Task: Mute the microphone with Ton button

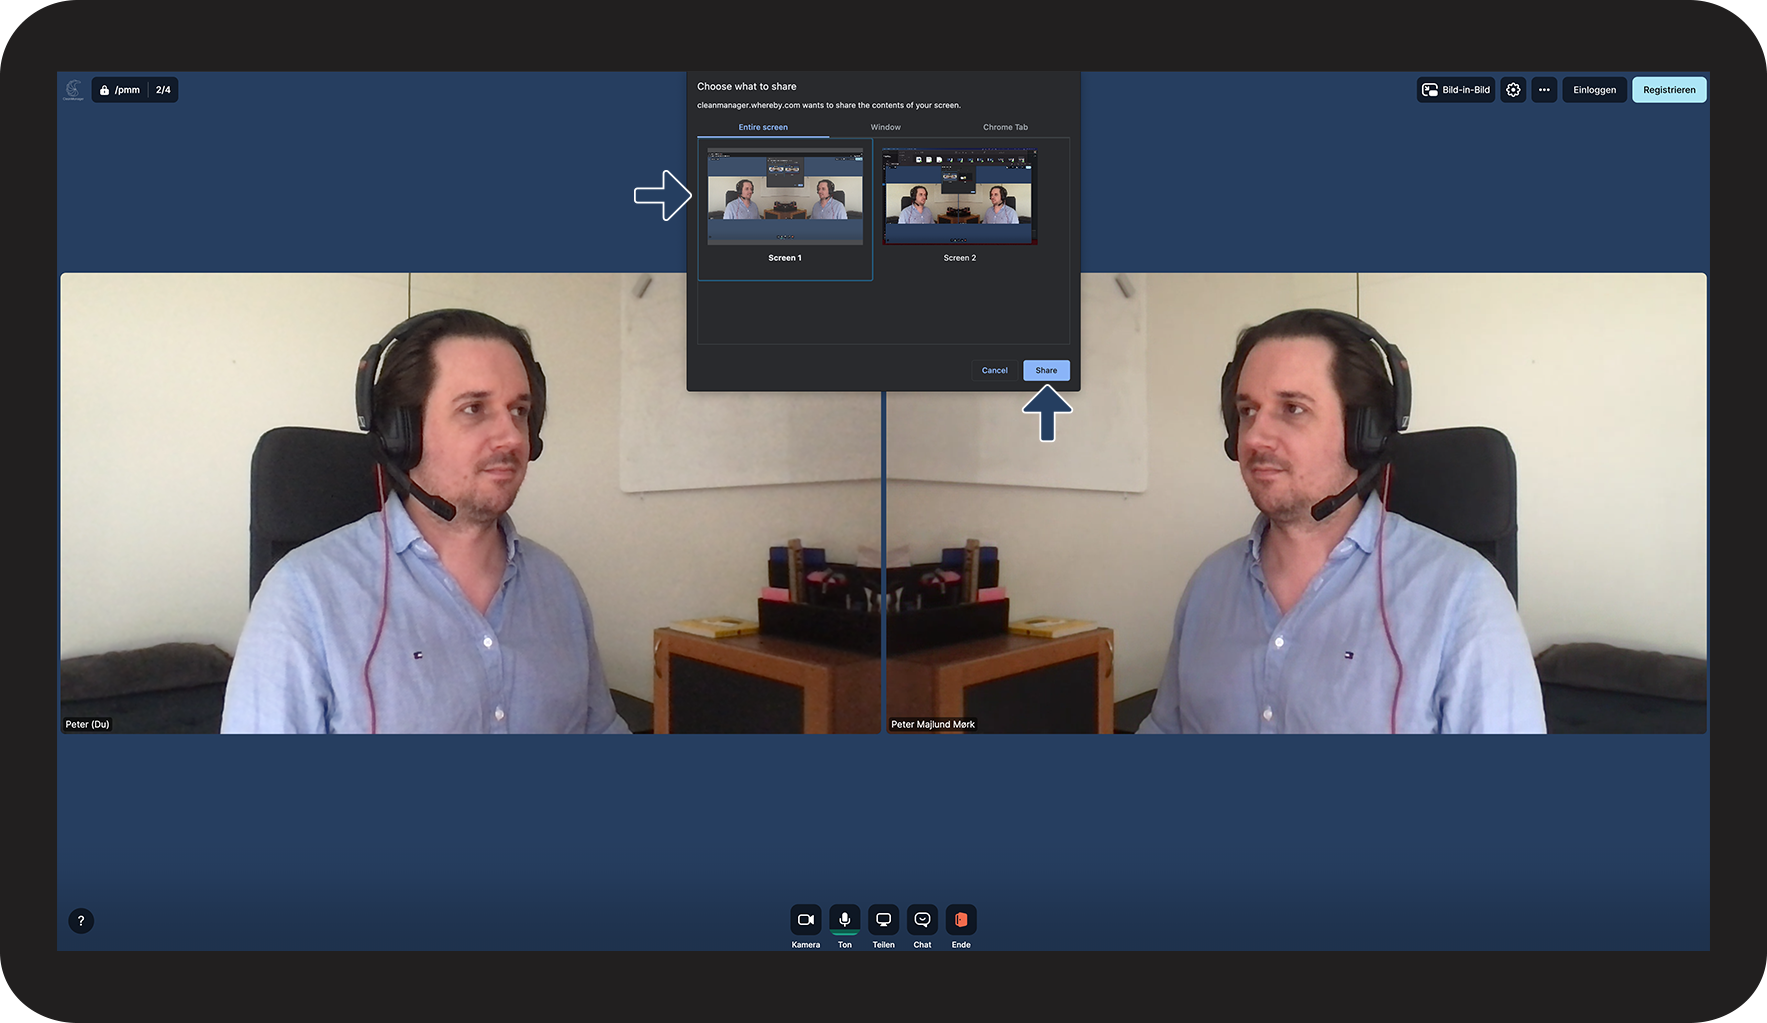Action: (x=844, y=919)
